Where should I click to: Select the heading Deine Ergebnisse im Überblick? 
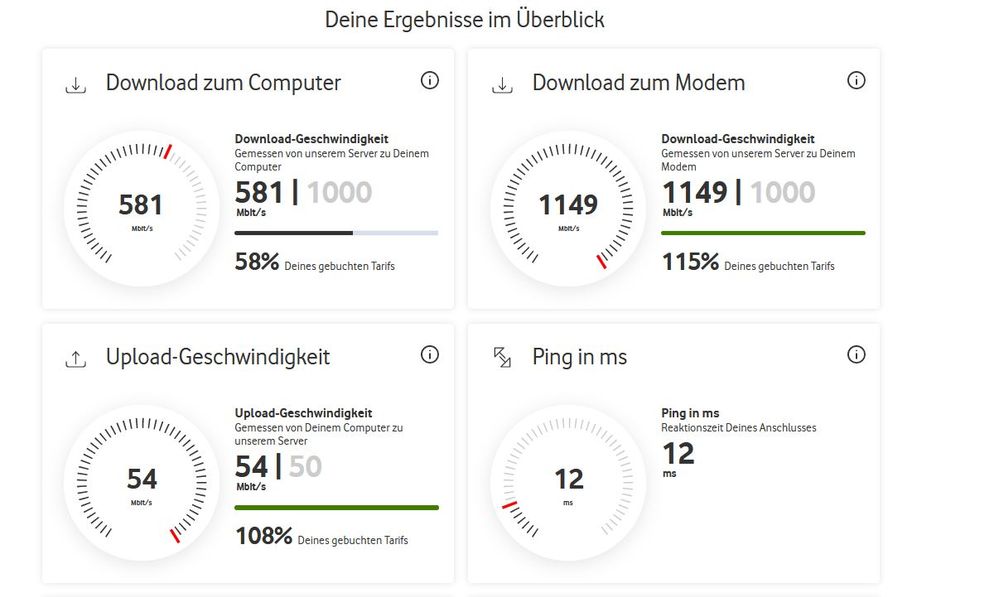[464, 19]
